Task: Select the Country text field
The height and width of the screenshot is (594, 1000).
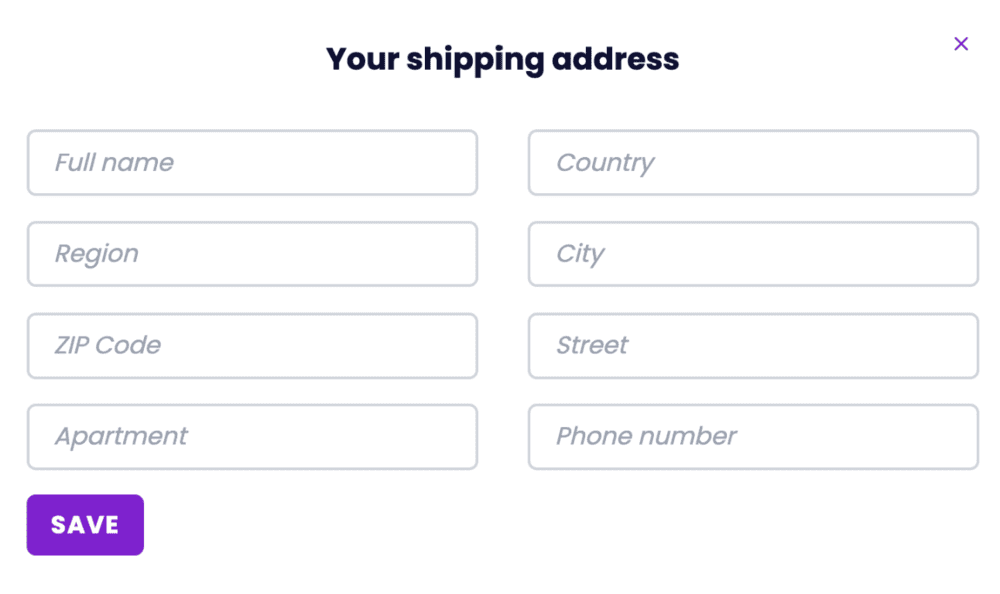Action: tap(753, 163)
